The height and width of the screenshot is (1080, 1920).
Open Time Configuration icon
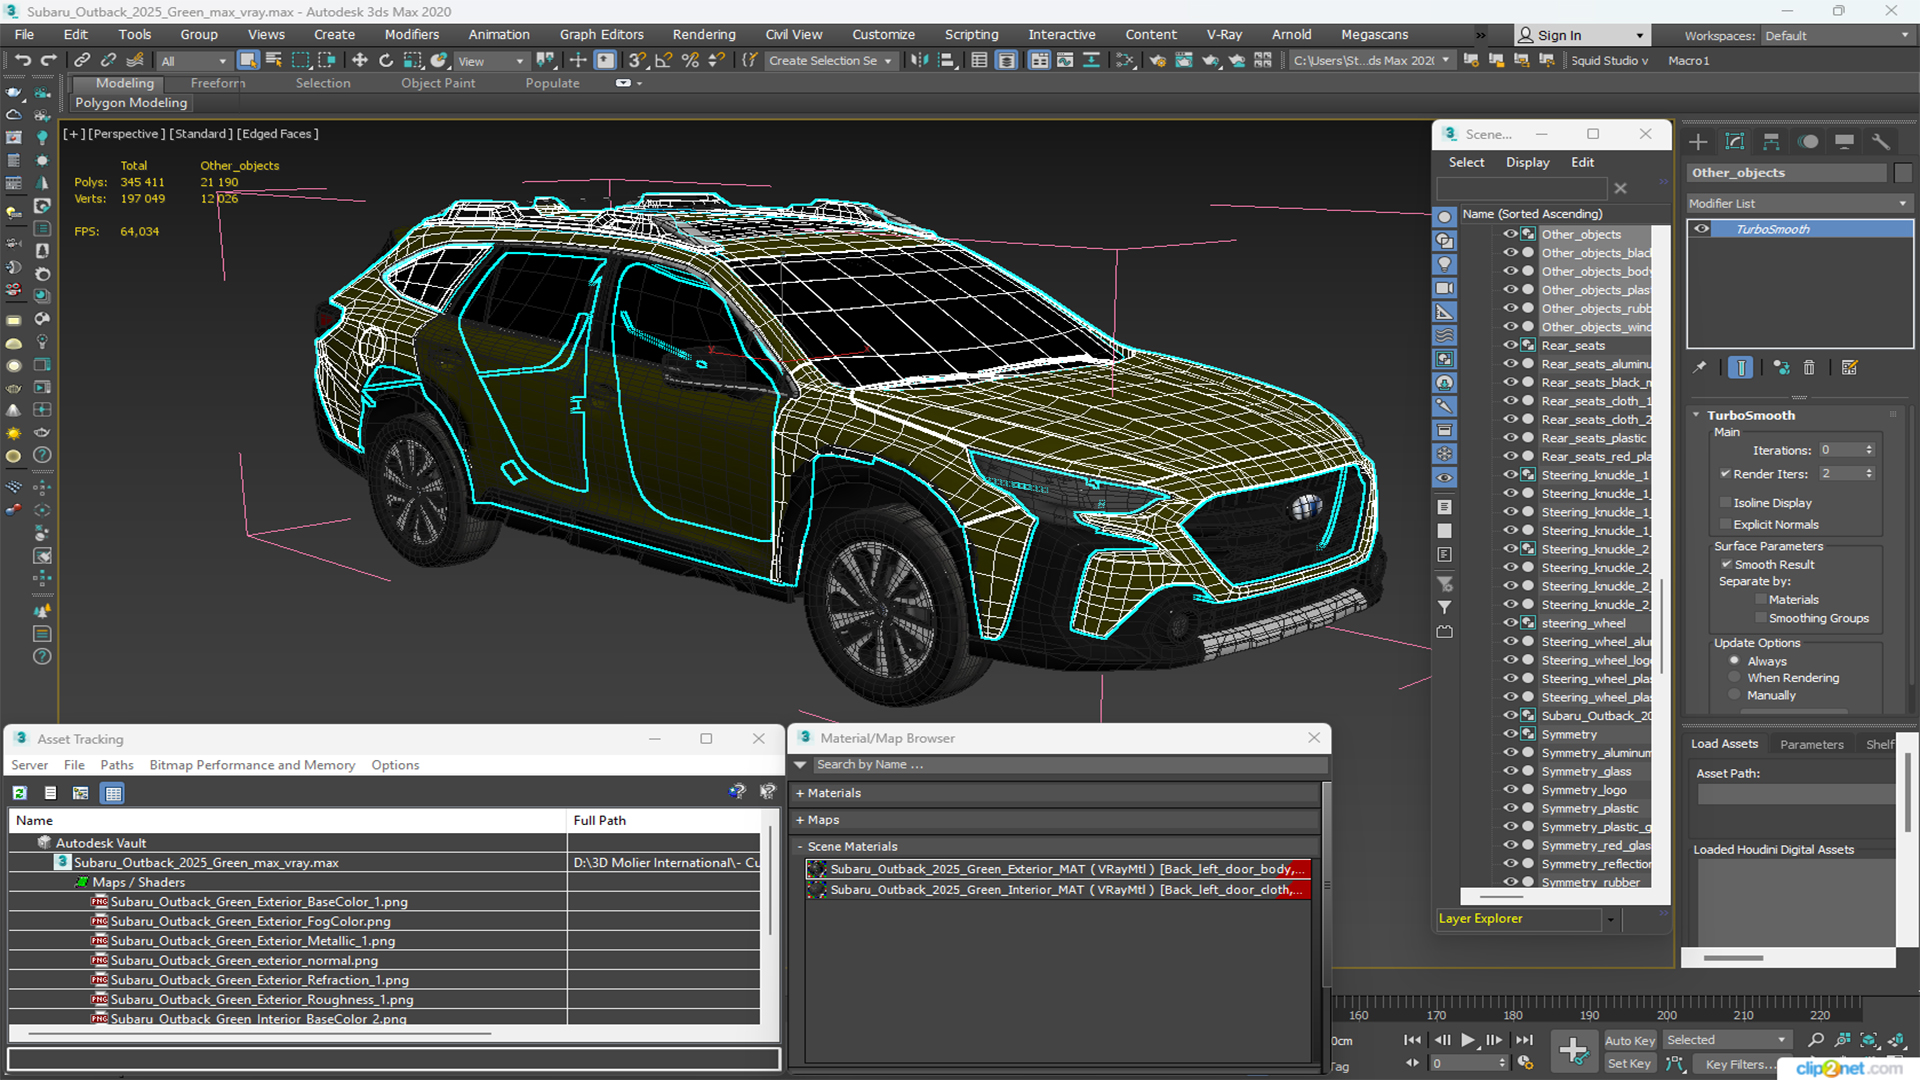(1525, 1063)
